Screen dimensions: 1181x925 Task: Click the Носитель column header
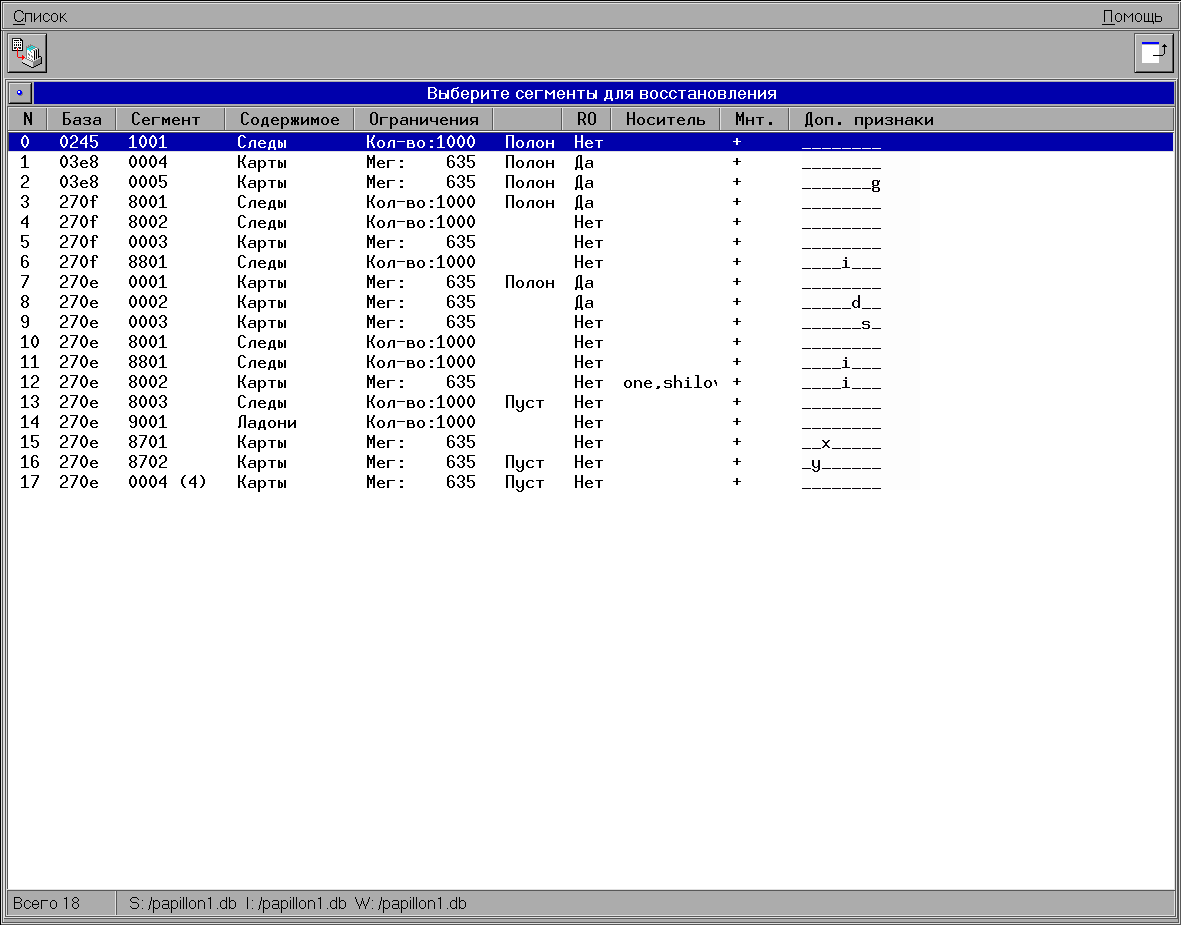[665, 119]
